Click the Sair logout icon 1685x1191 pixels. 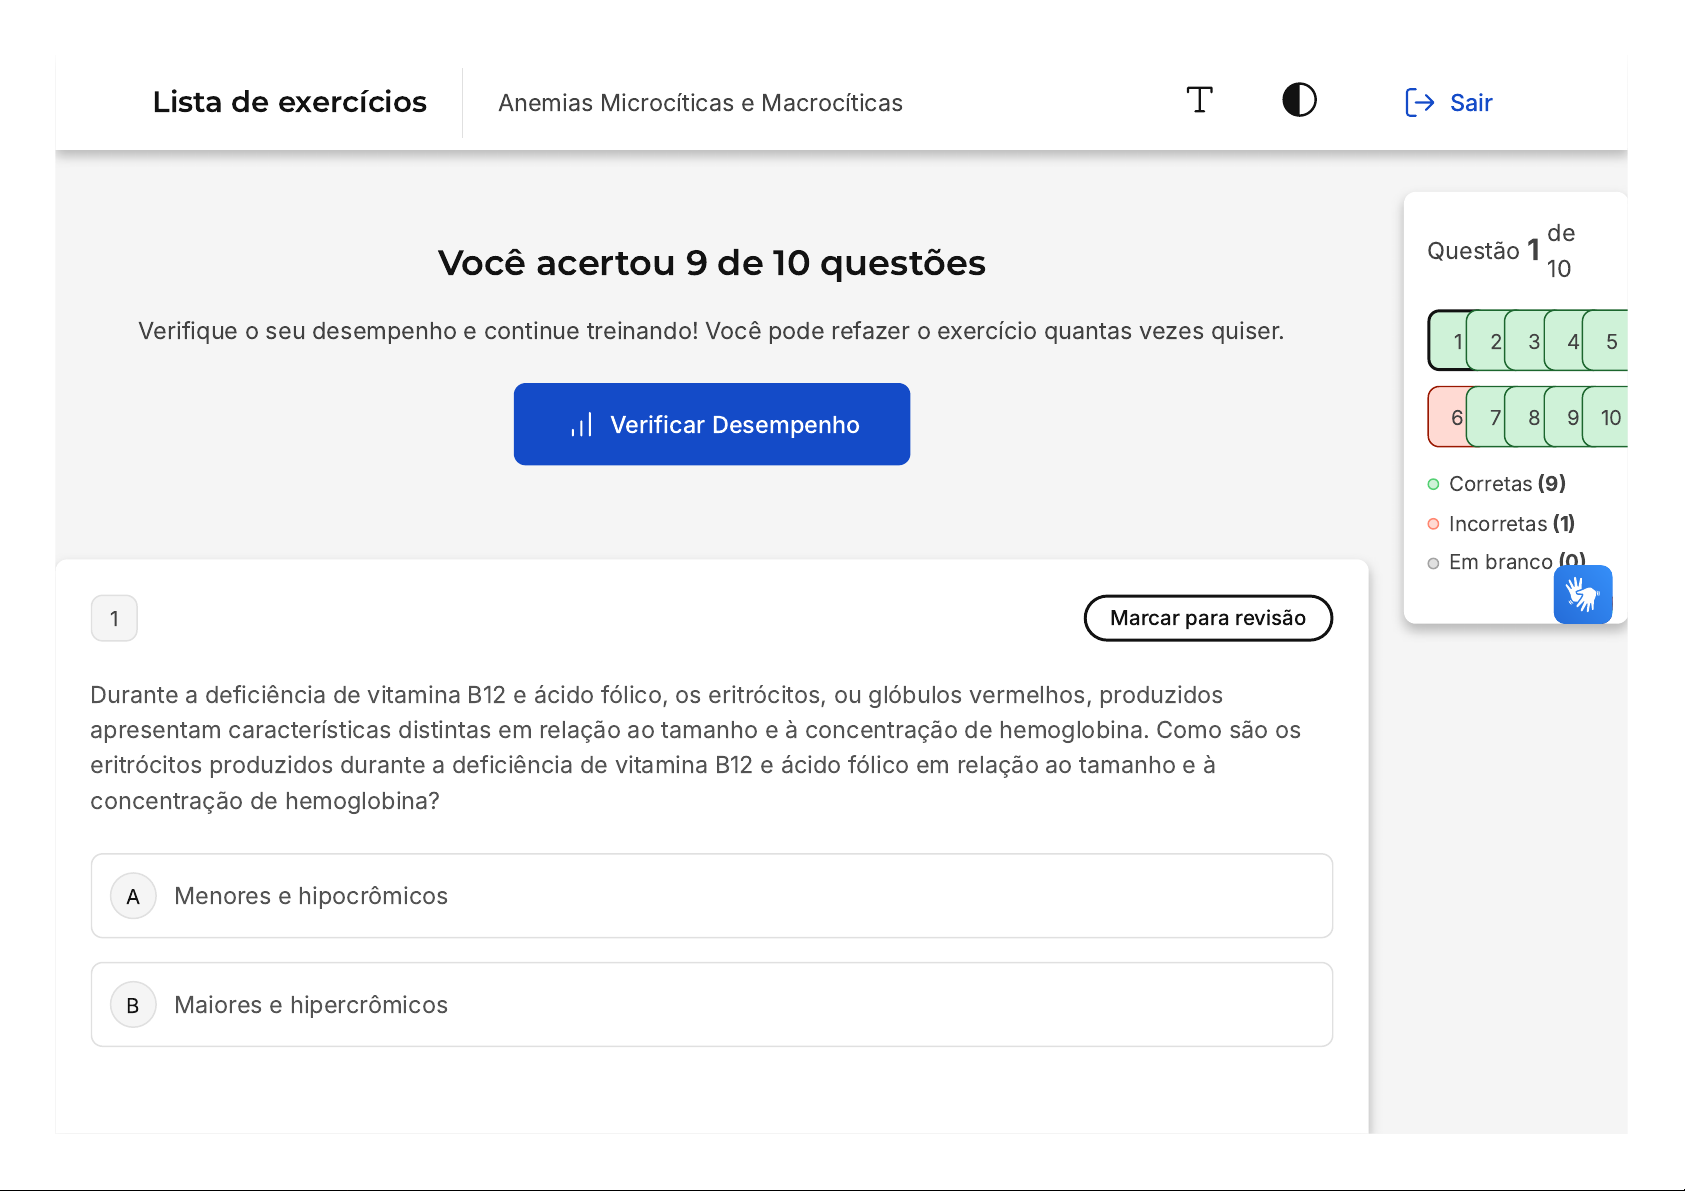click(1419, 102)
